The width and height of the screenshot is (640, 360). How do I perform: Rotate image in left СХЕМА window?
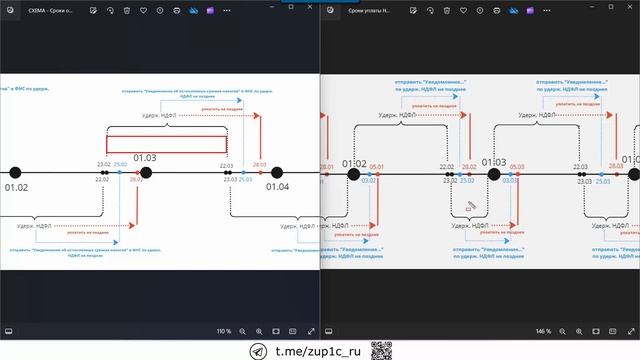[x=110, y=11]
